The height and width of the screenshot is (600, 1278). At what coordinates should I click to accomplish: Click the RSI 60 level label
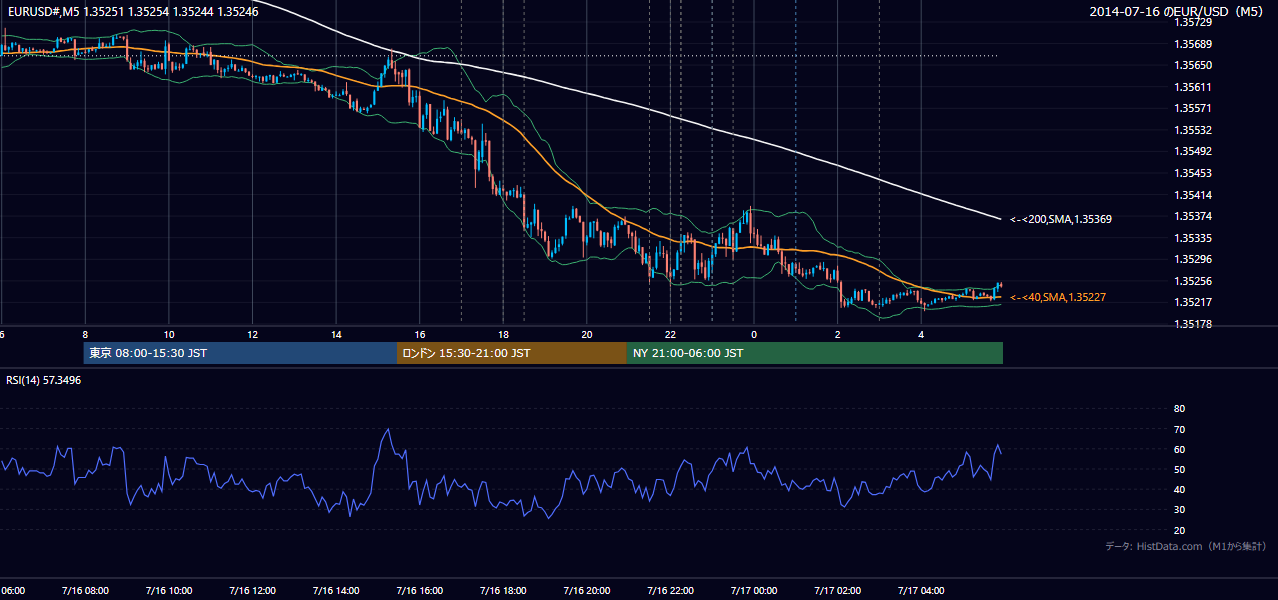pyautogui.click(x=1179, y=449)
